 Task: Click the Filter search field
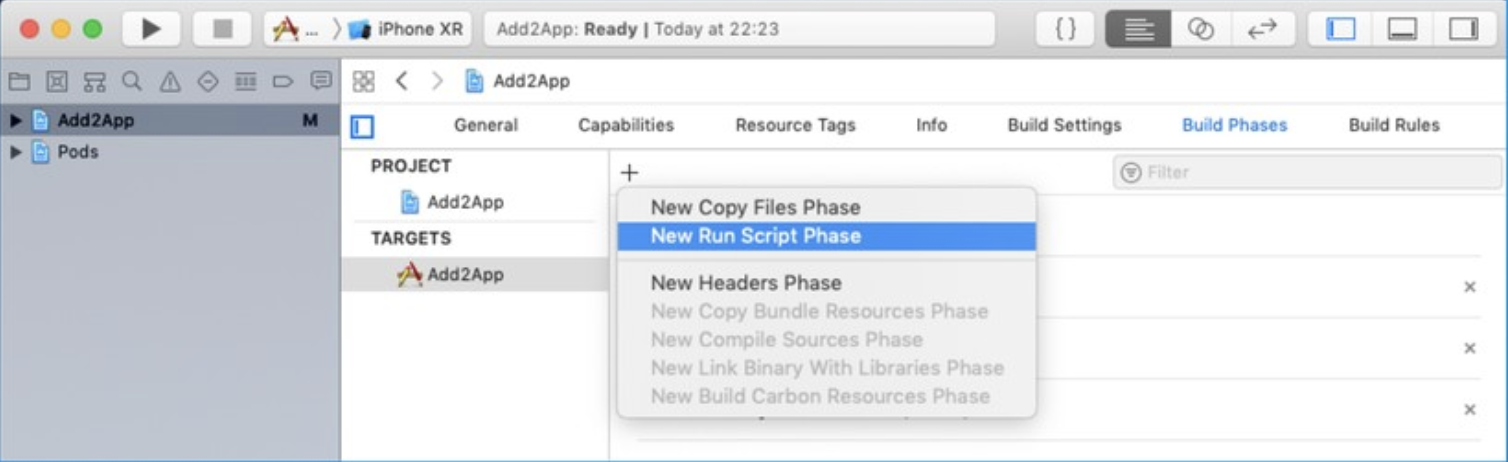pyautogui.click(x=1310, y=172)
